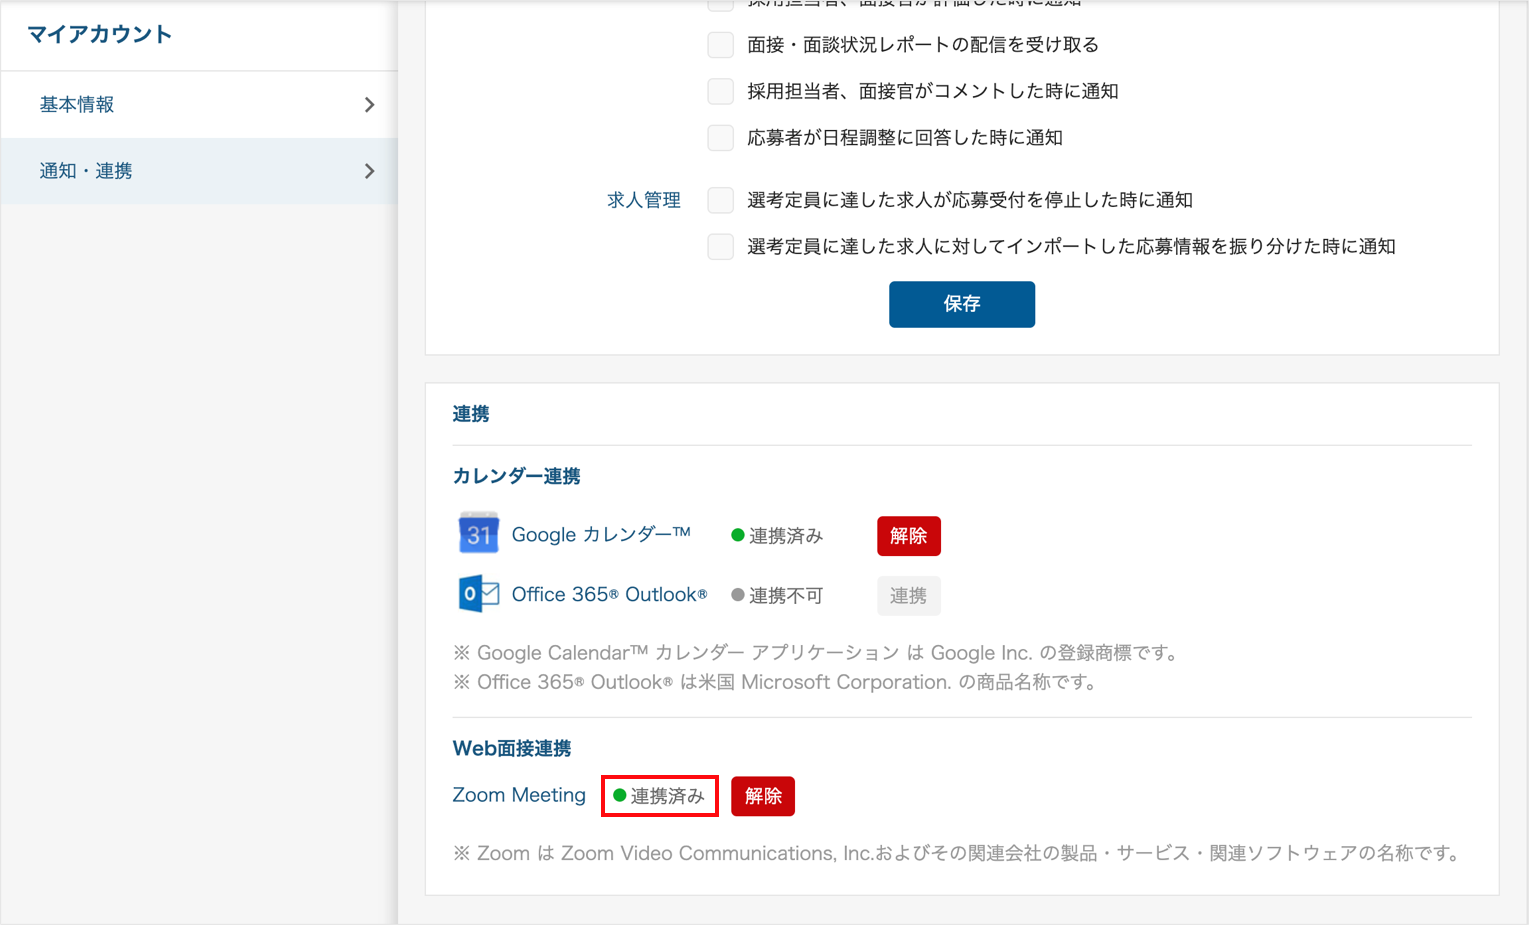The height and width of the screenshot is (925, 1529).
Task: Click the 求人管理 section label
Action: (644, 200)
